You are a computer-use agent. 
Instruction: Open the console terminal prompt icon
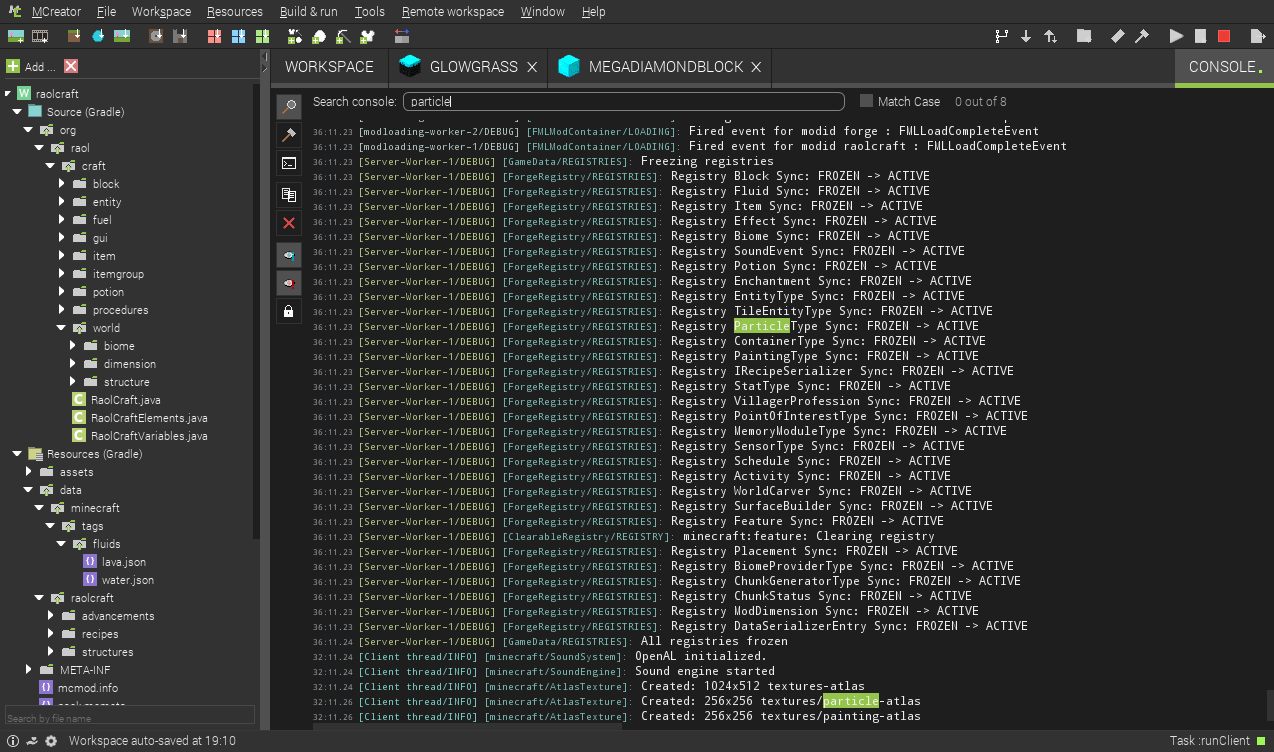point(289,163)
